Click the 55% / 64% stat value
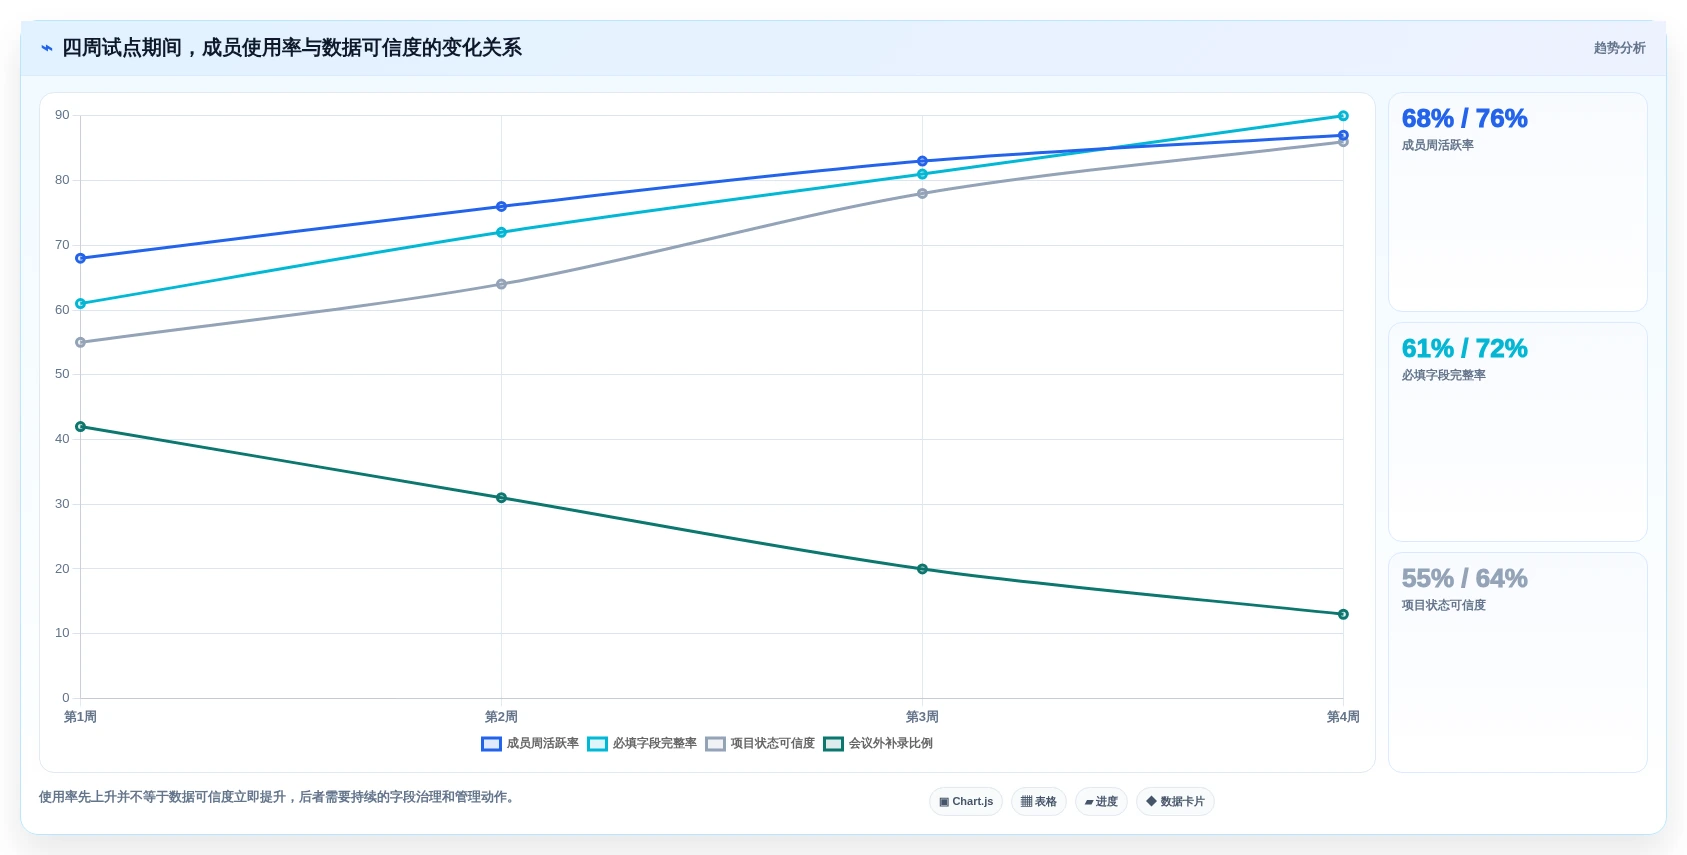Screen dimensions: 1687x855 [x=1464, y=579]
